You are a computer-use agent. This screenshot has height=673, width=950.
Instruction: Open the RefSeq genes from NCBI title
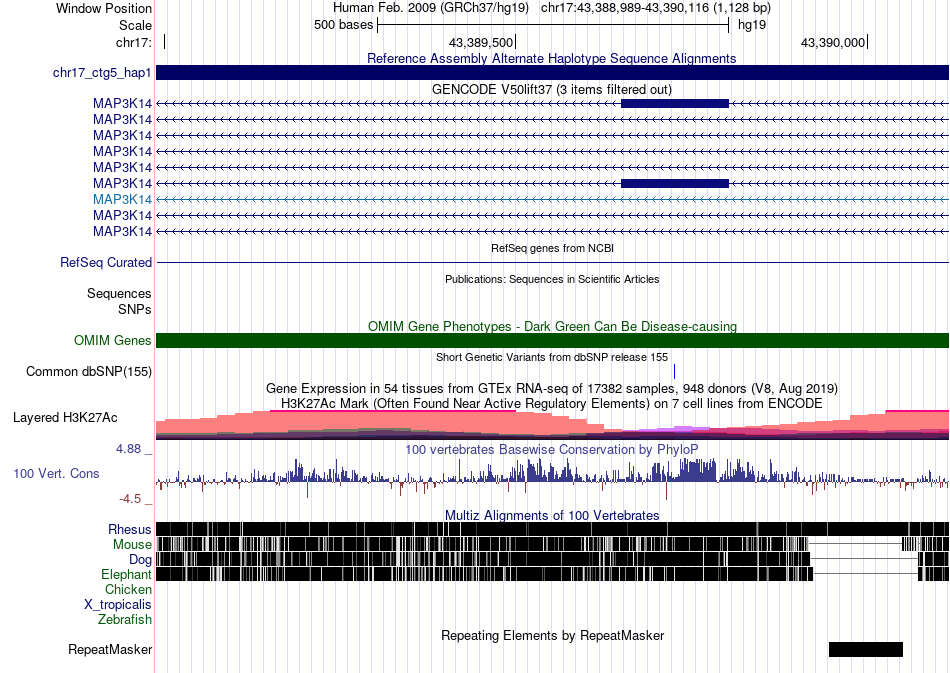(552, 248)
